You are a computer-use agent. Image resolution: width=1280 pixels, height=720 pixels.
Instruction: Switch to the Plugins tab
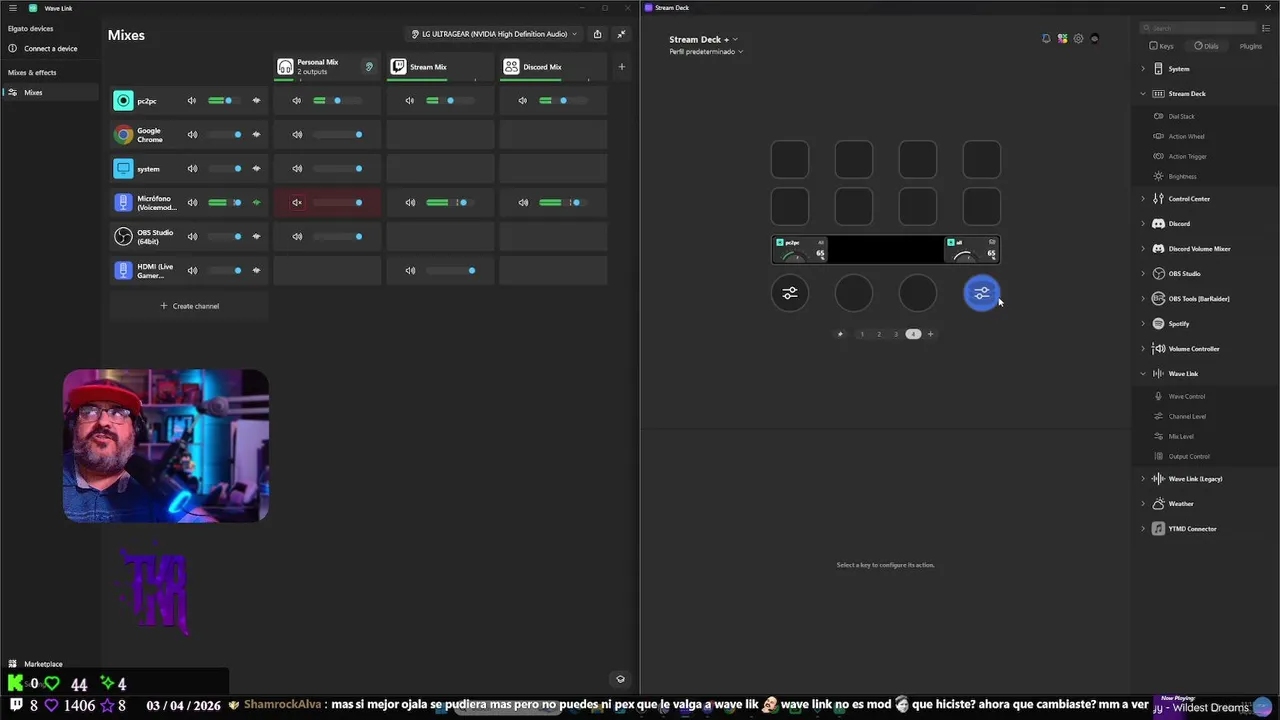click(1250, 46)
